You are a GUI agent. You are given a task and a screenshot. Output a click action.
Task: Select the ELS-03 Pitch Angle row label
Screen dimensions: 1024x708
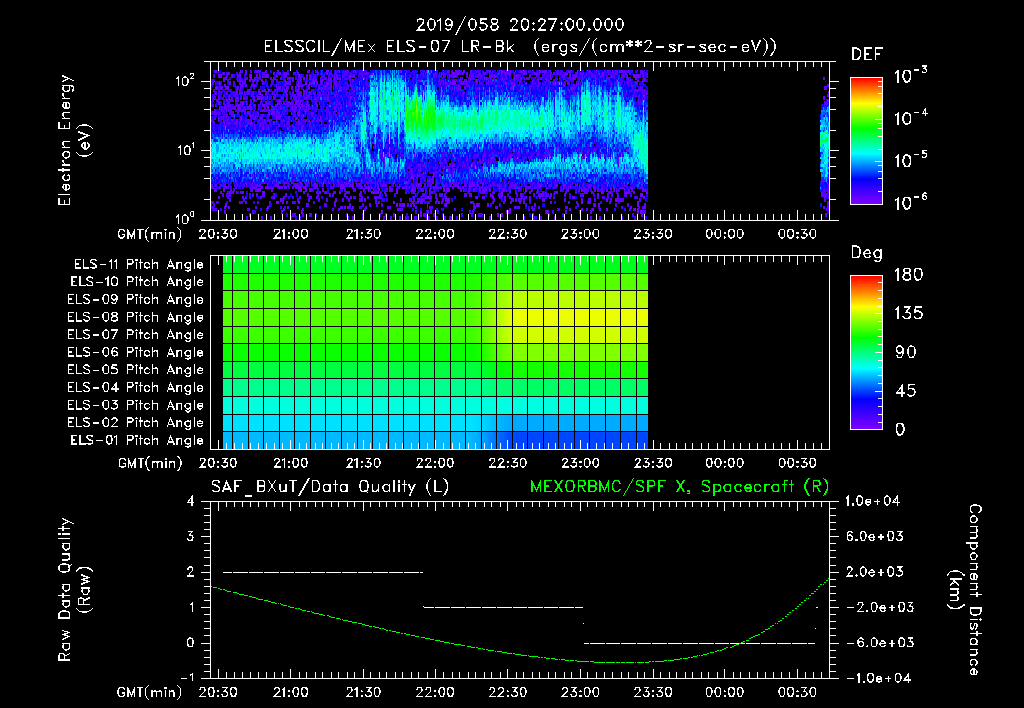point(136,406)
